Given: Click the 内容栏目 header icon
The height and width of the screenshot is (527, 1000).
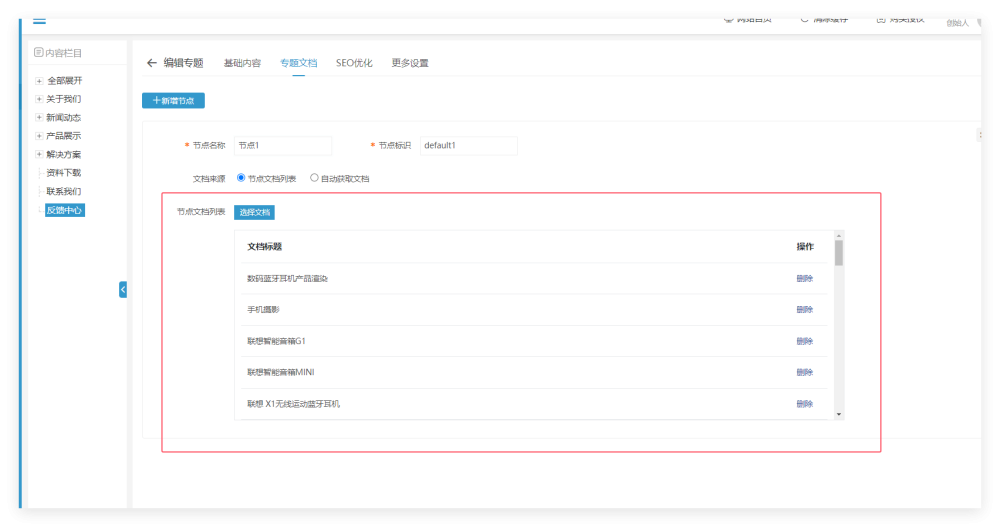Looking at the screenshot, I should pyautogui.click(x=38, y=52).
